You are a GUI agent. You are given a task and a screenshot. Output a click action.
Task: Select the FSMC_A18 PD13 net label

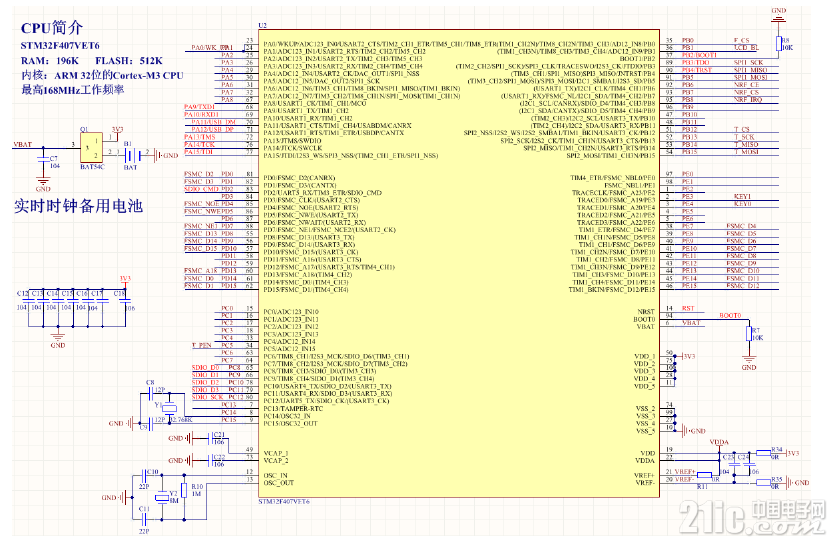pyautogui.click(x=210, y=271)
